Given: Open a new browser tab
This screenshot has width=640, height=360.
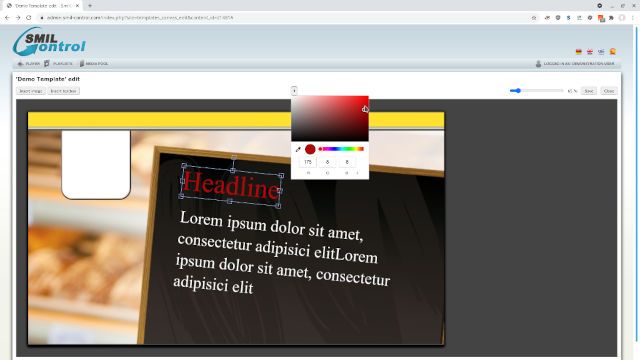Looking at the screenshot, I should [x=90, y=6].
